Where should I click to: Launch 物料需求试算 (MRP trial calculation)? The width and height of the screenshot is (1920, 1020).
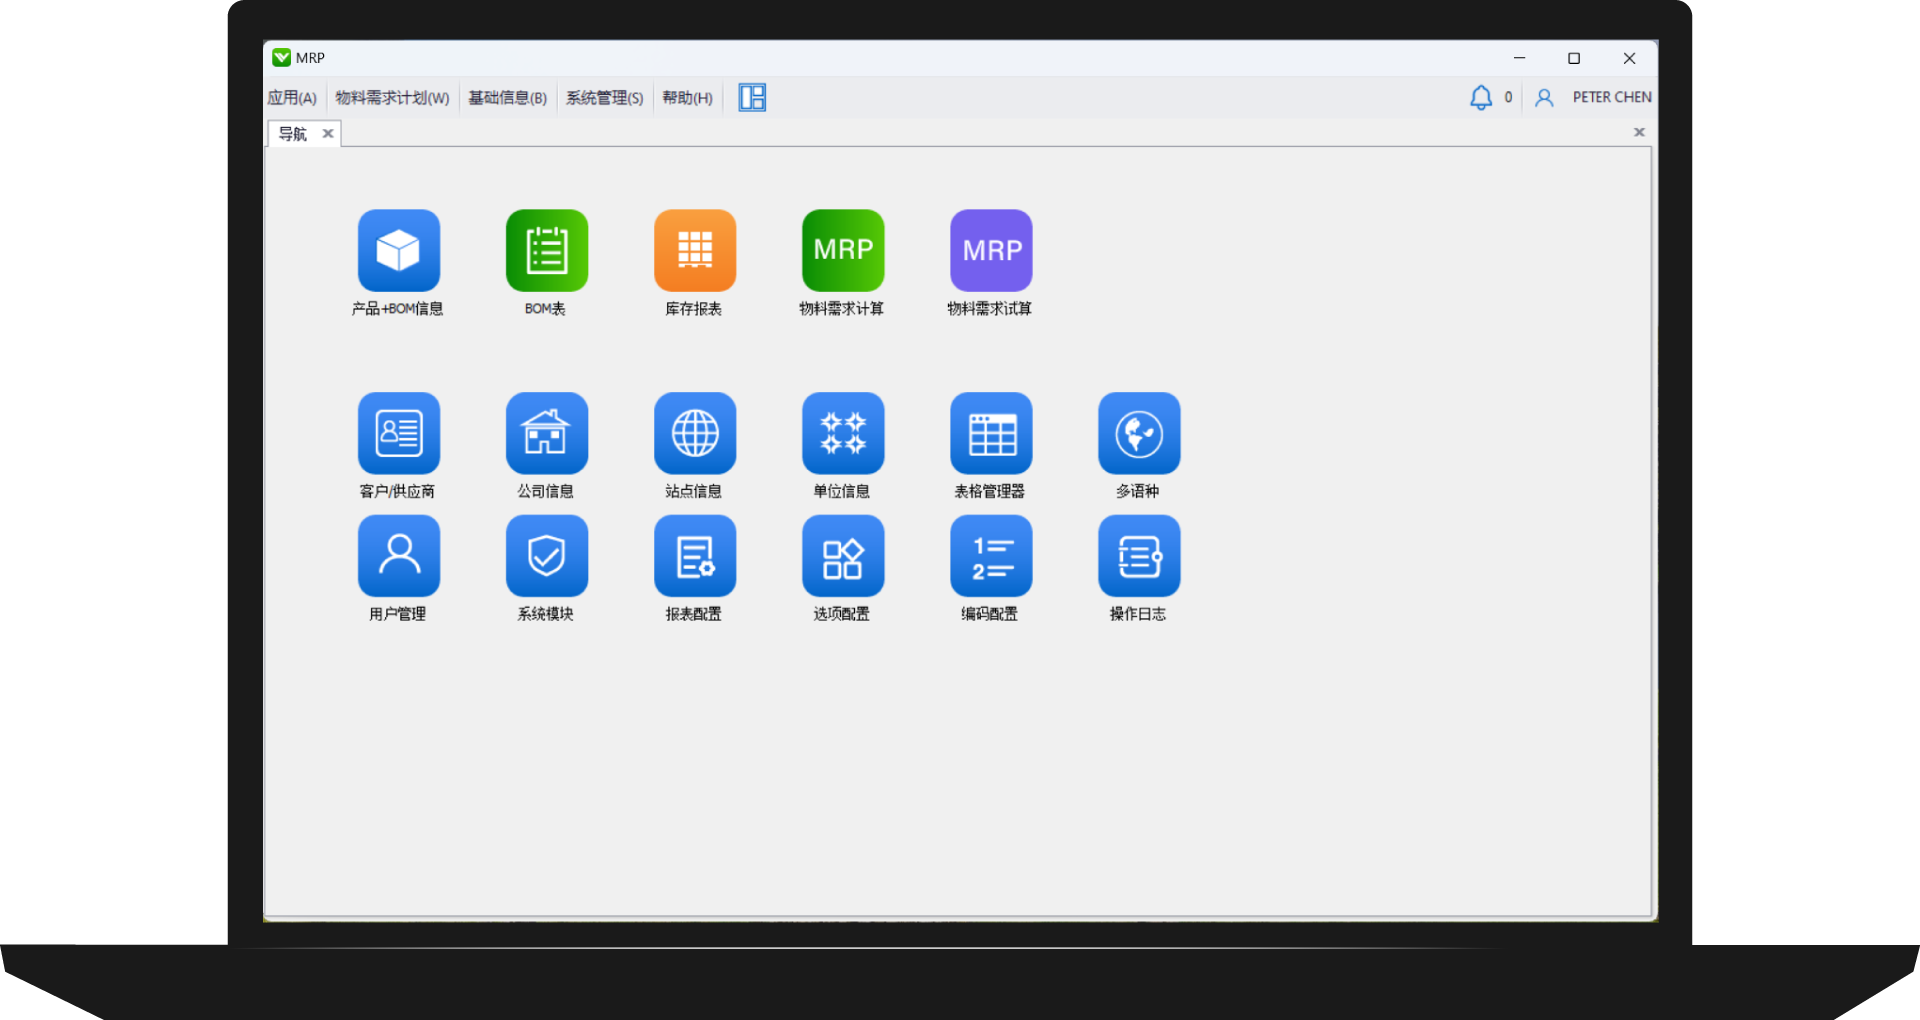pyautogui.click(x=990, y=251)
